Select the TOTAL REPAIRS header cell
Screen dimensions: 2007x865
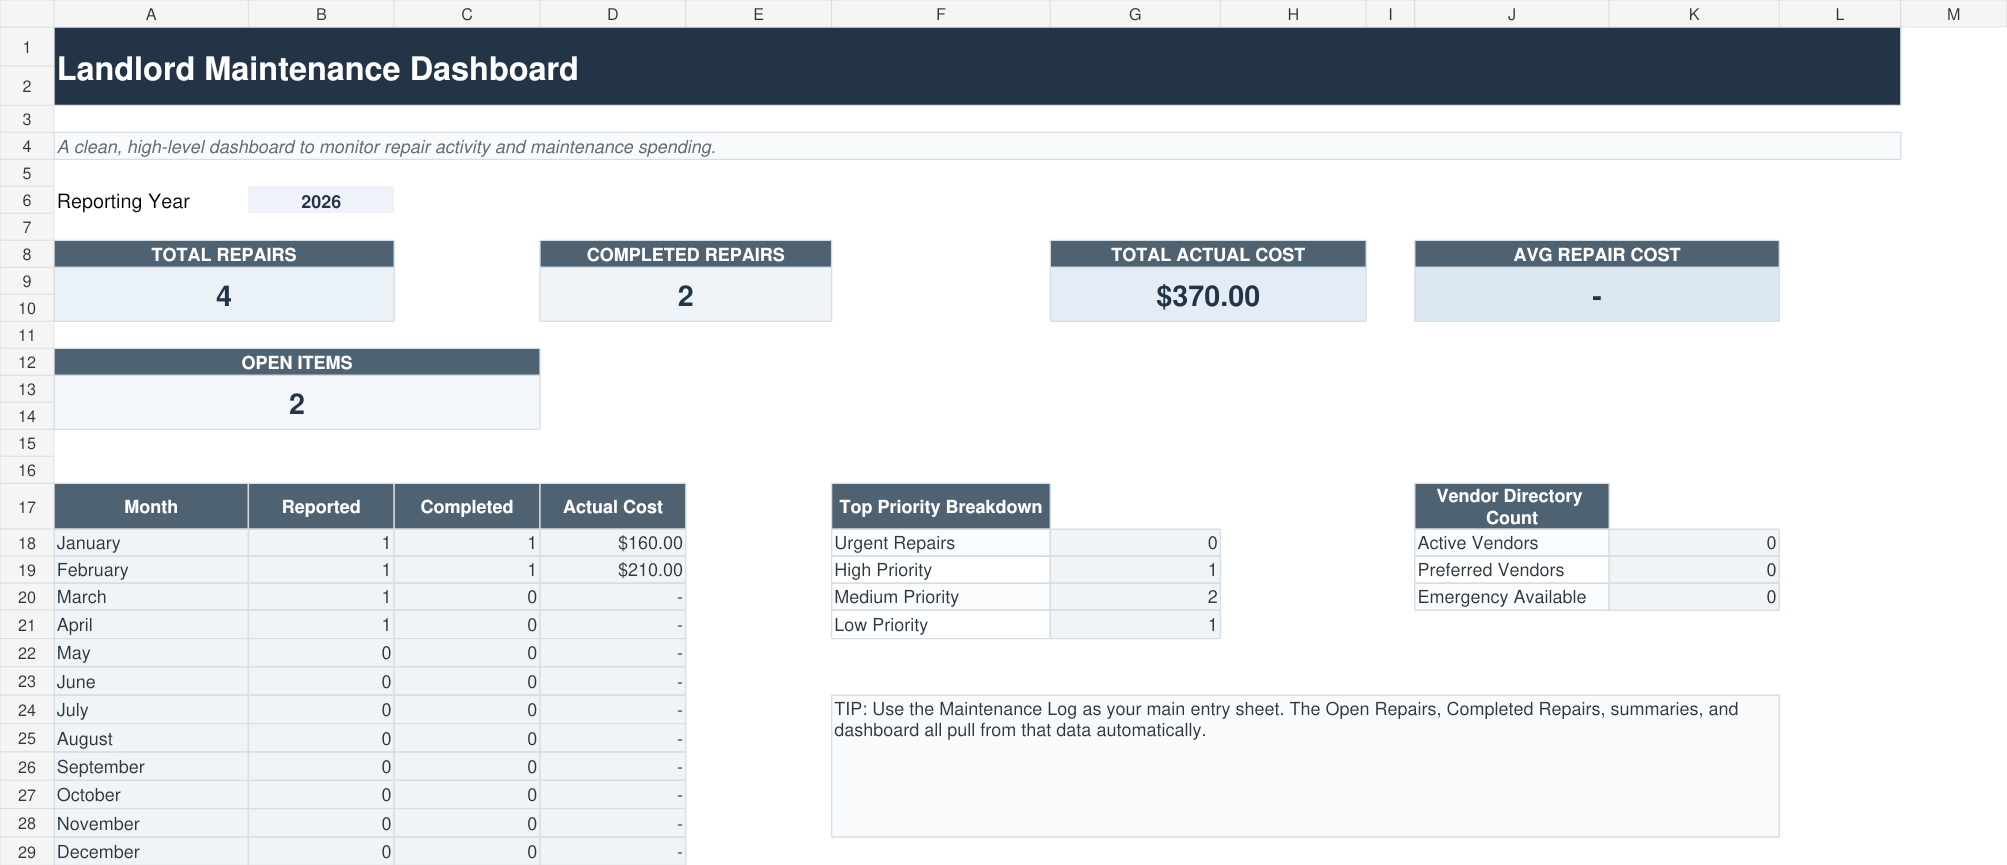coord(224,254)
